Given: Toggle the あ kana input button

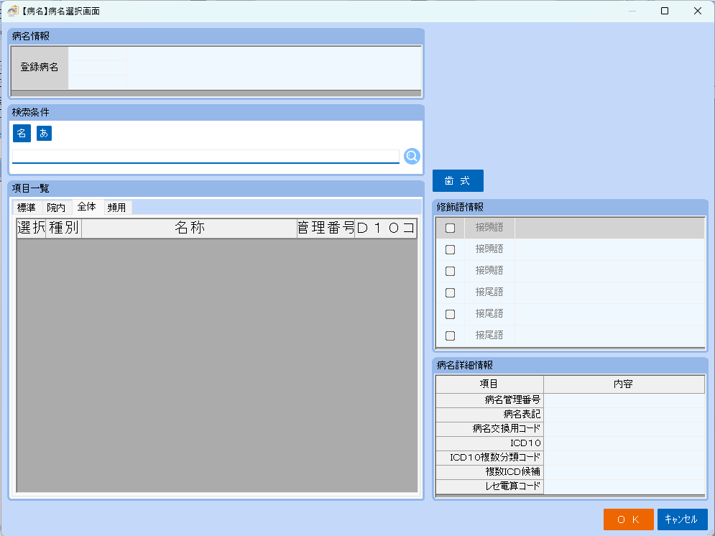Looking at the screenshot, I should pos(44,133).
